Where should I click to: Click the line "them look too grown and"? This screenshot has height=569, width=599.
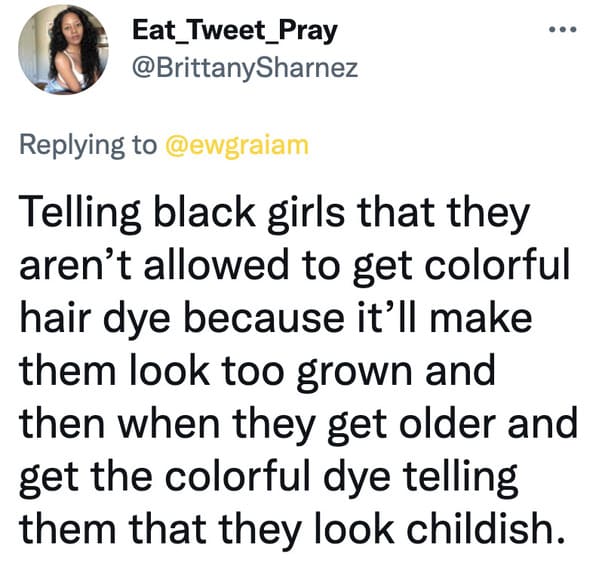[x=257, y=372]
